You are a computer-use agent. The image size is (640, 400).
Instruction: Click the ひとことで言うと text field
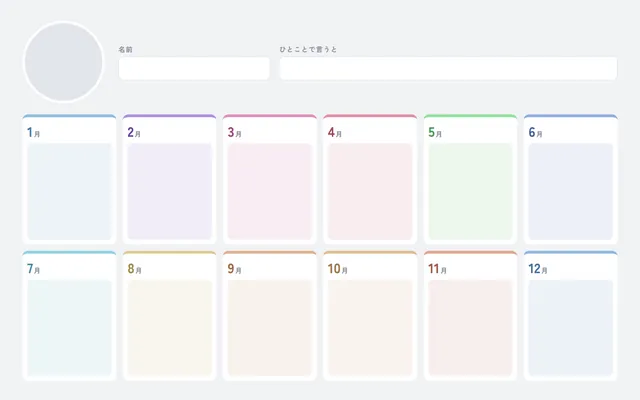[x=448, y=68]
